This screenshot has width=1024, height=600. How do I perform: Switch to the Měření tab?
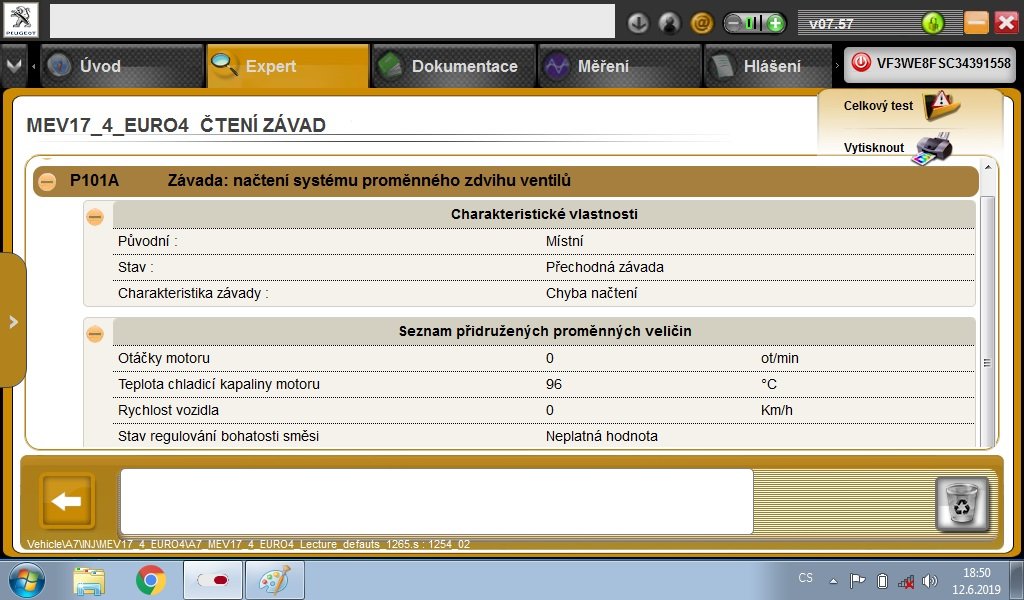click(619, 66)
